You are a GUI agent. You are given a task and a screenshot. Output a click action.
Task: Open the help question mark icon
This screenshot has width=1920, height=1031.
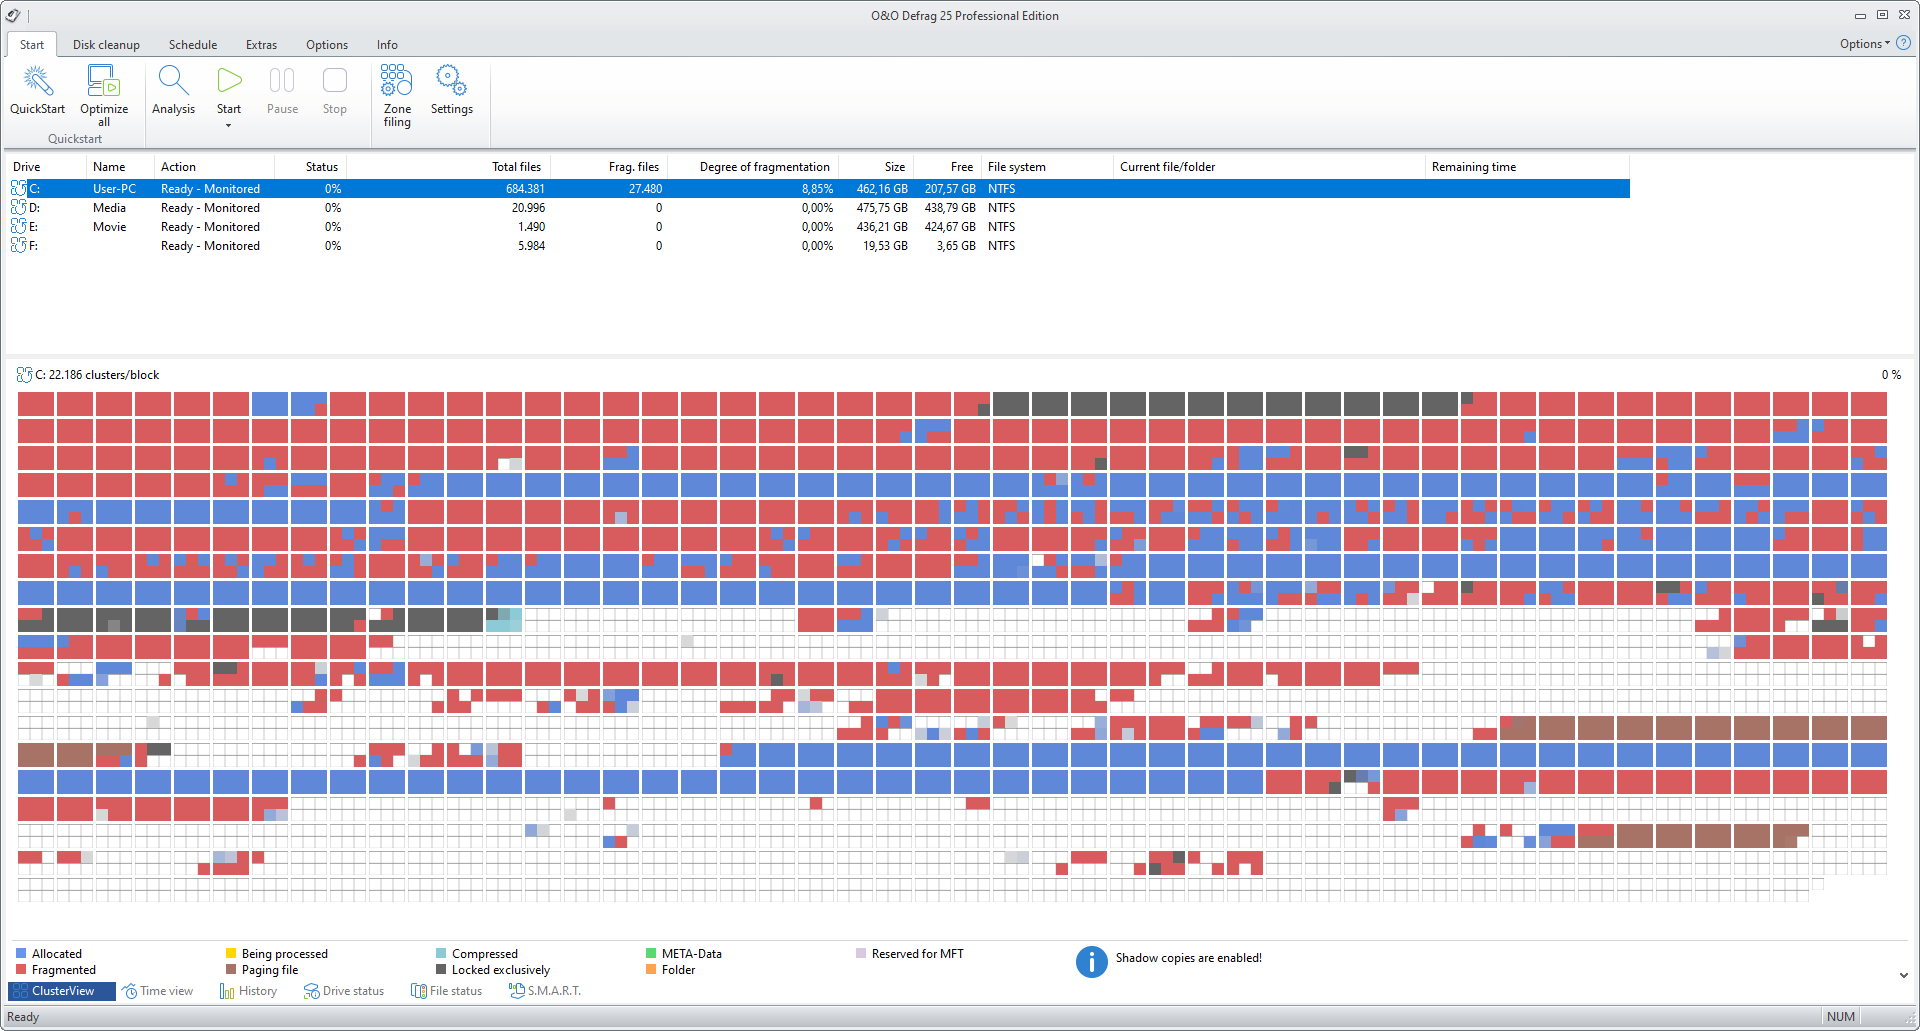click(x=1903, y=43)
